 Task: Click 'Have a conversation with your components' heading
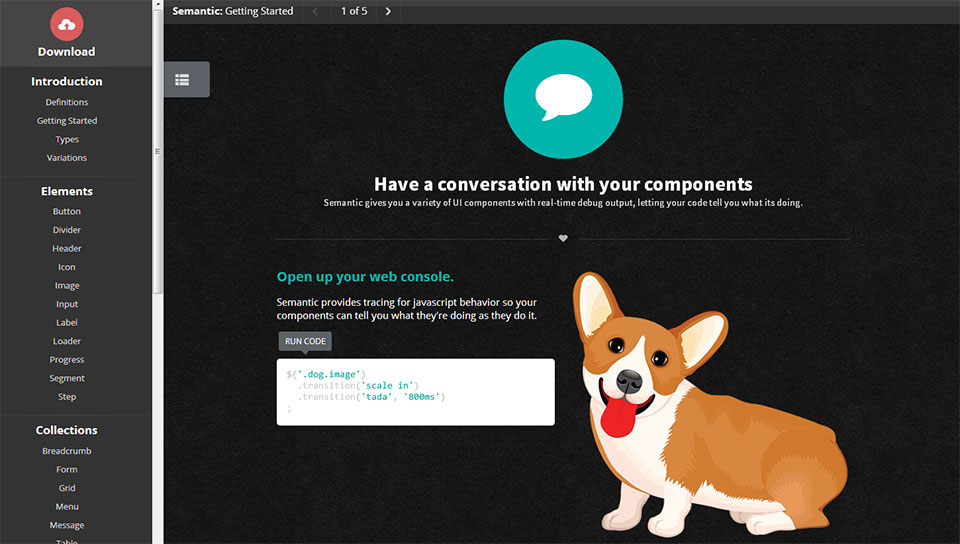point(563,184)
